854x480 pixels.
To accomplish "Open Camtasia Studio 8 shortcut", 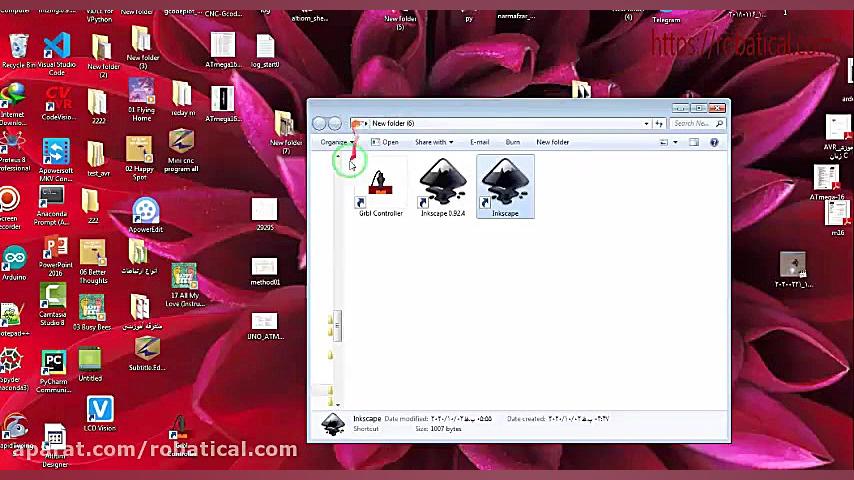I will (x=53, y=305).
